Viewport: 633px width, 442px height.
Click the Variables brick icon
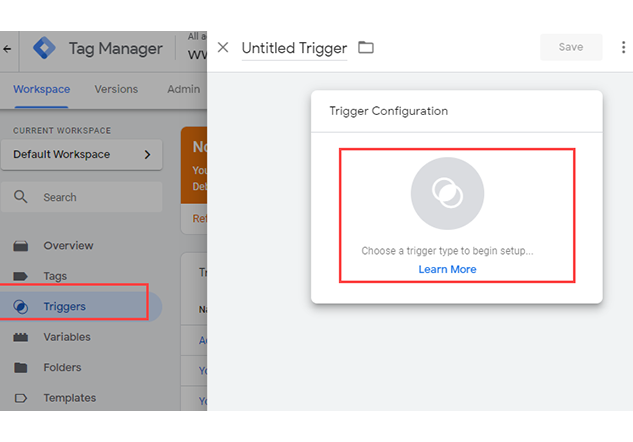point(21,337)
